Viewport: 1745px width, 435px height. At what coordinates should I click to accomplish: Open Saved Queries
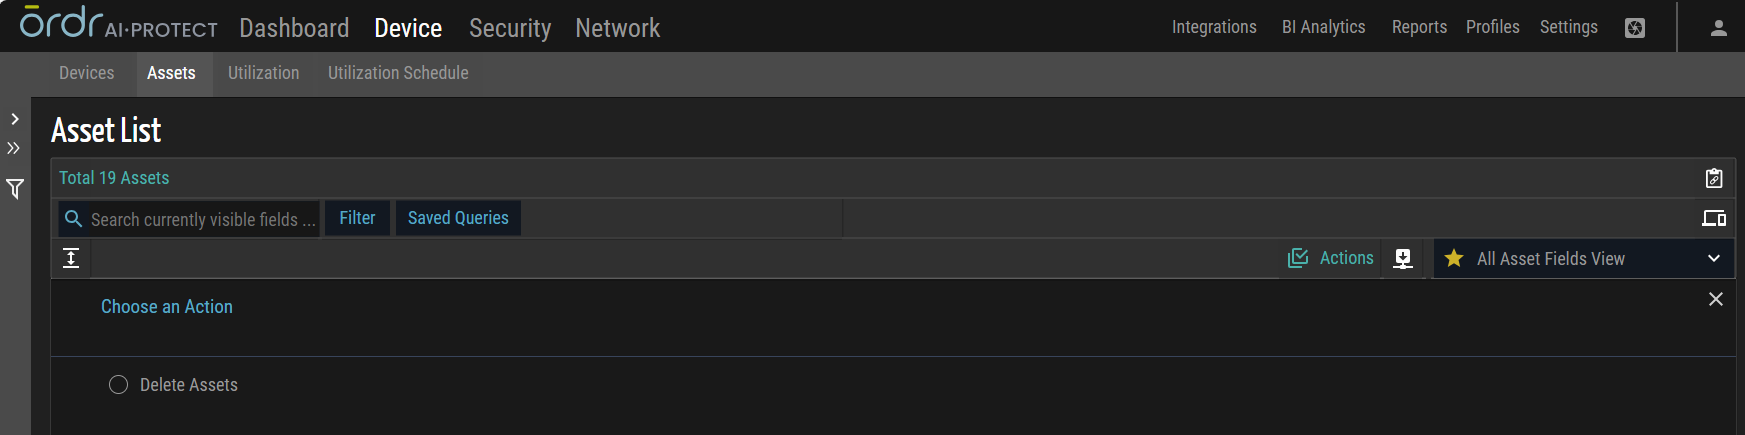pyautogui.click(x=458, y=218)
